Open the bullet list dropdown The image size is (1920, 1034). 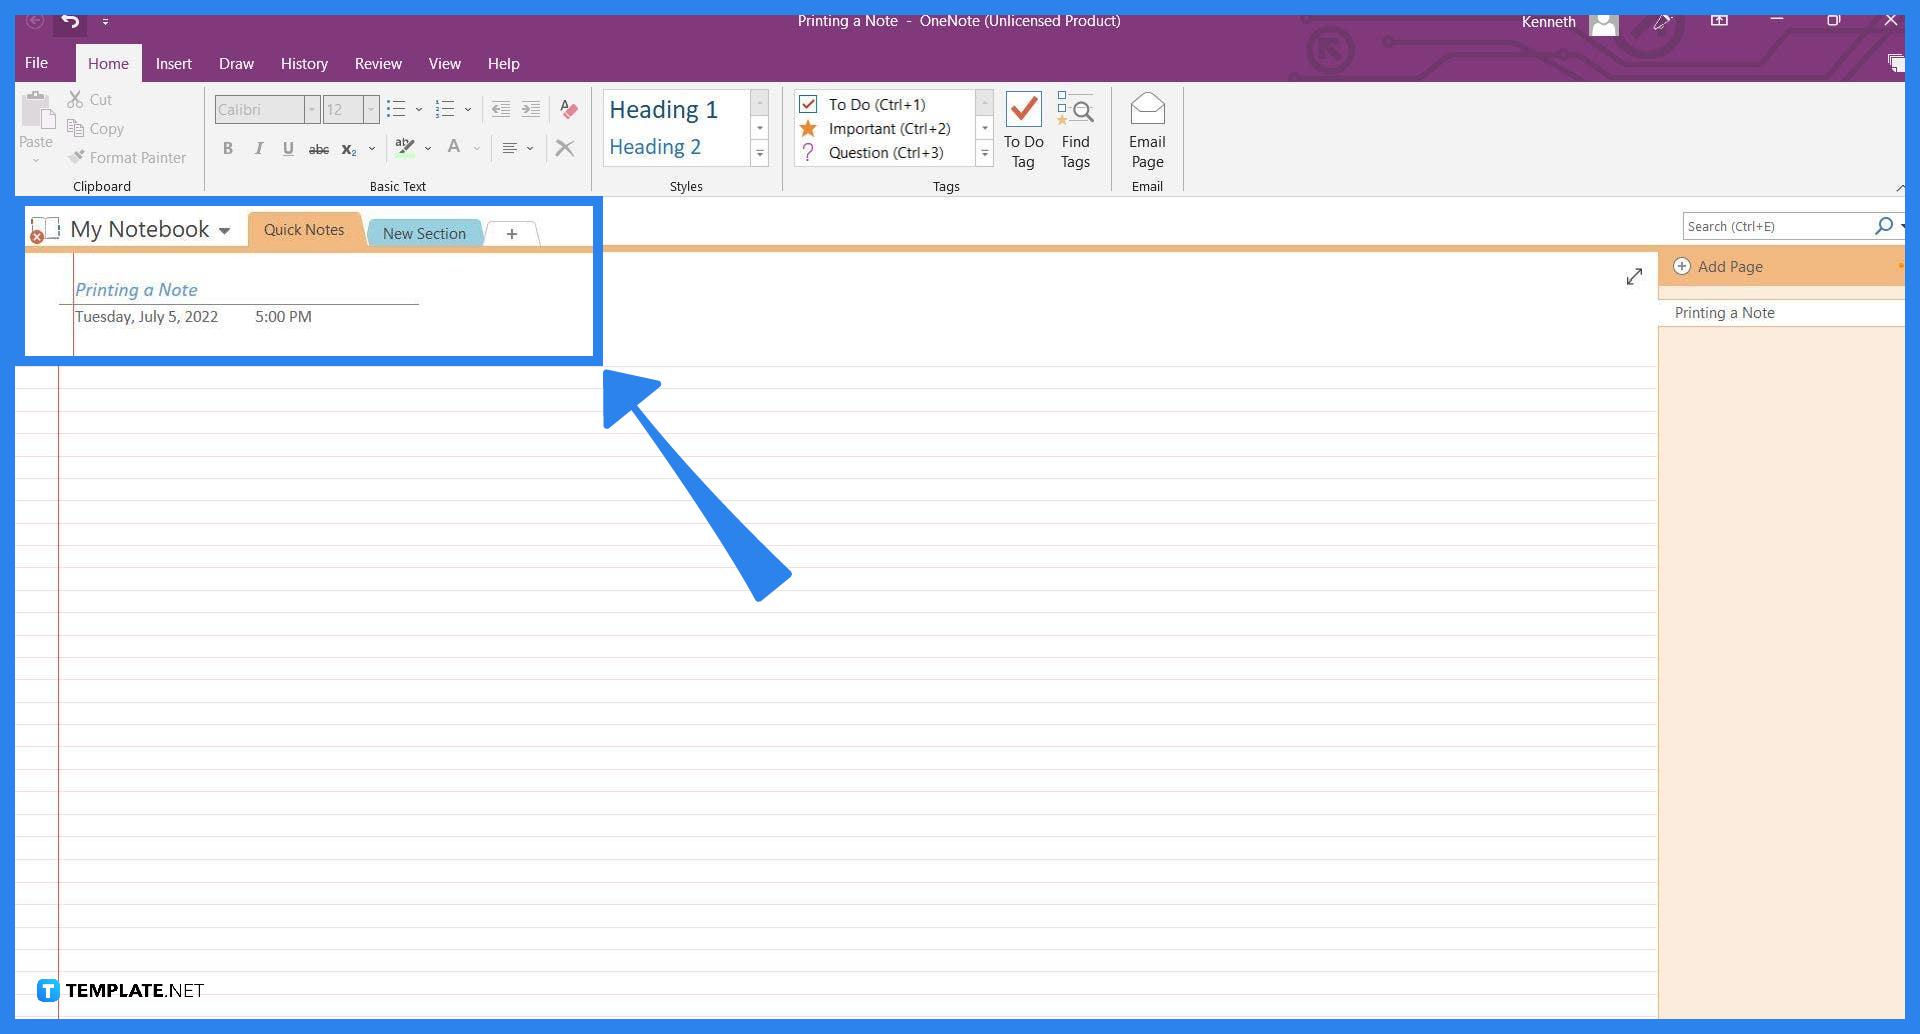(x=418, y=109)
